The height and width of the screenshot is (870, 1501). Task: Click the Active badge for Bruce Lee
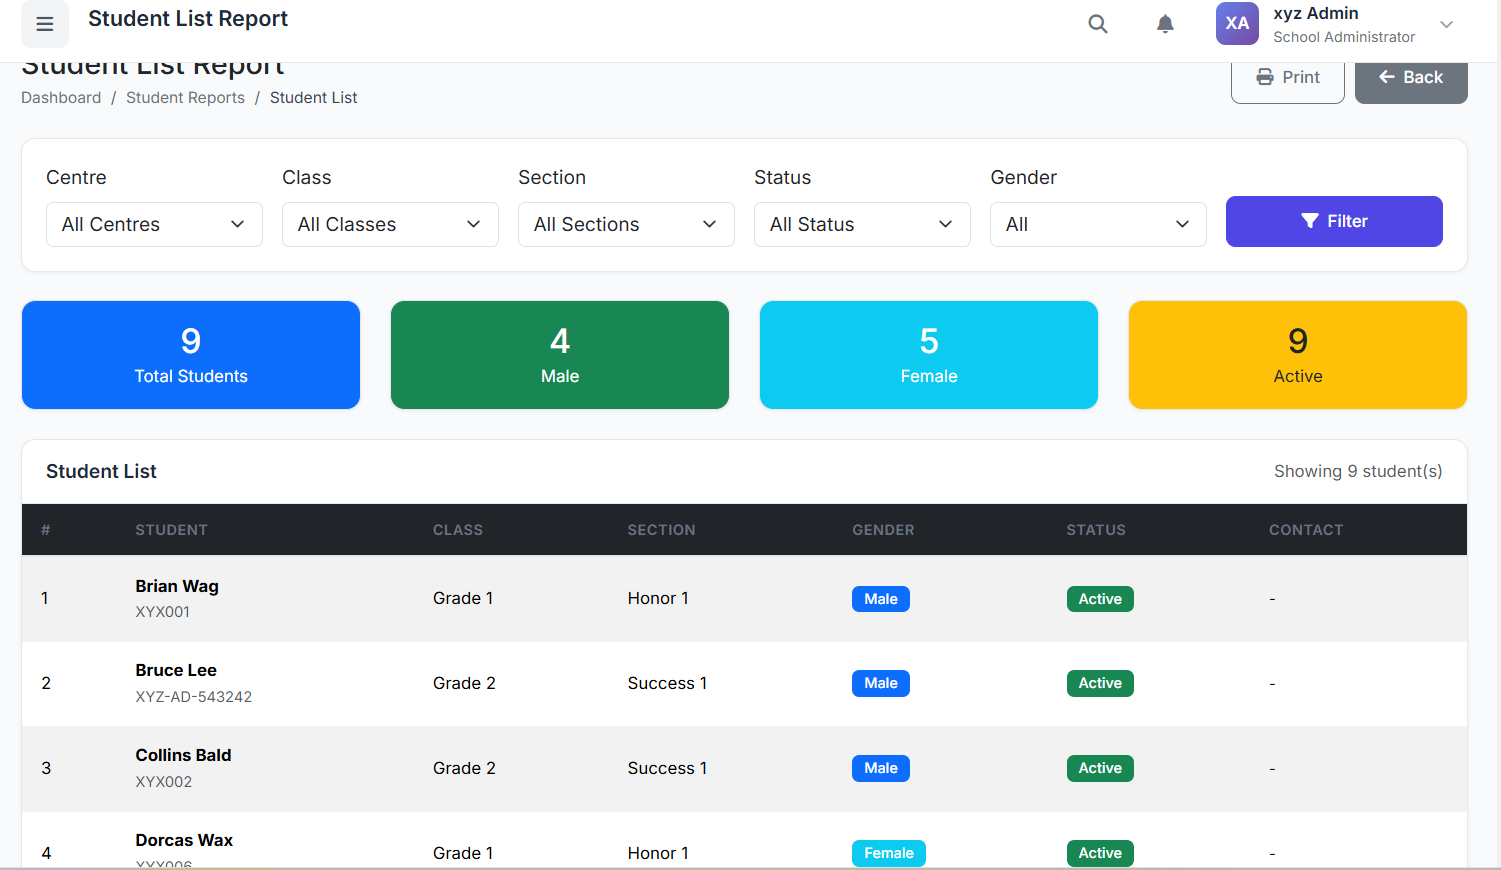click(1100, 684)
